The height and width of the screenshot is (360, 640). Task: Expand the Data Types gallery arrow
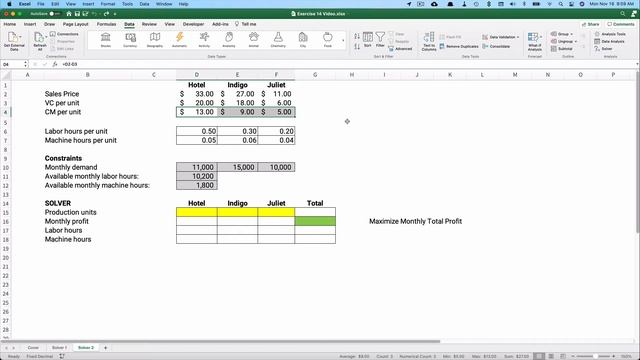pos(343,40)
